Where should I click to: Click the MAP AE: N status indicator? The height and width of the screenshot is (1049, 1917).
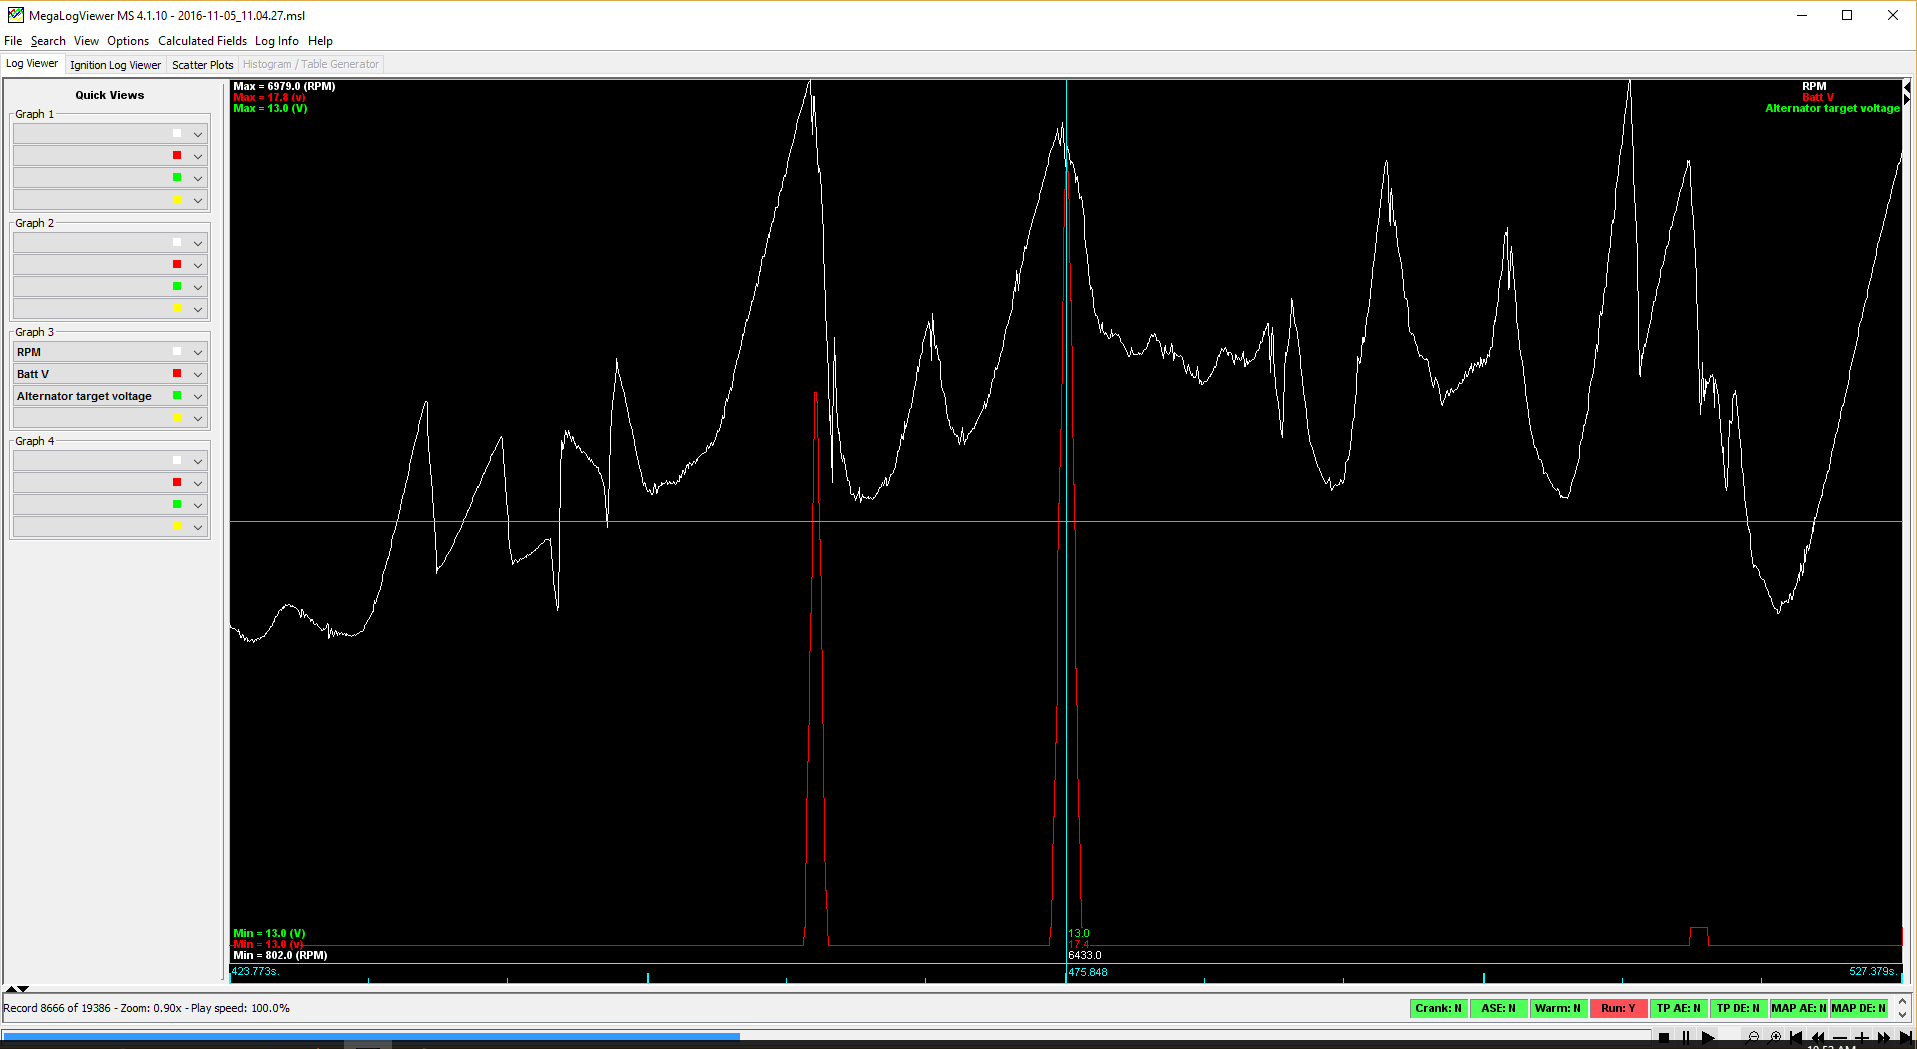[x=1798, y=1008]
